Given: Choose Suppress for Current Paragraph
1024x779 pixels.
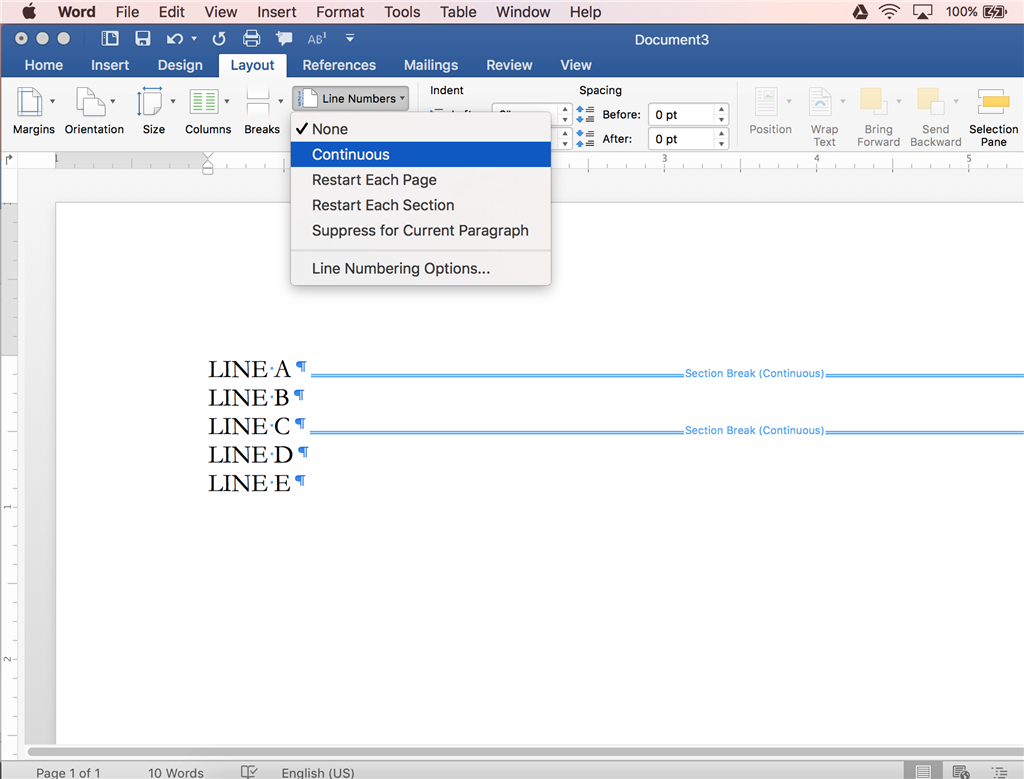Looking at the screenshot, I should point(421,231).
